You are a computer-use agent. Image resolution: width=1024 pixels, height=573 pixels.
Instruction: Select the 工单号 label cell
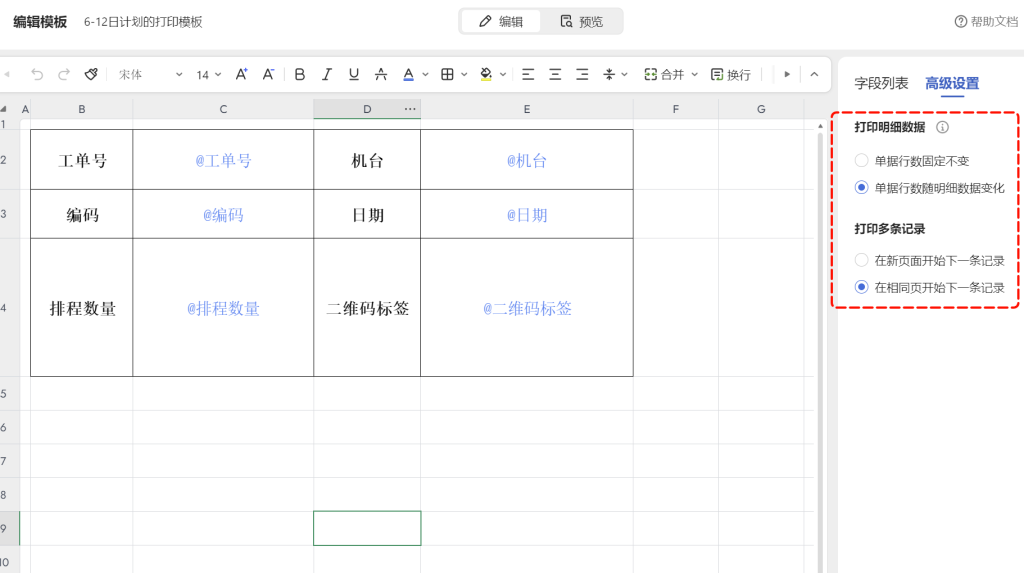(82, 160)
